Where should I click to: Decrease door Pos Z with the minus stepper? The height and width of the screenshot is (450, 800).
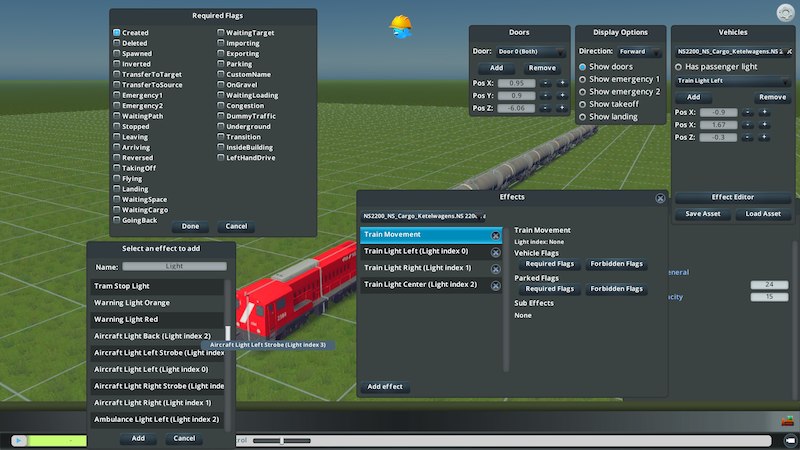tap(547, 108)
